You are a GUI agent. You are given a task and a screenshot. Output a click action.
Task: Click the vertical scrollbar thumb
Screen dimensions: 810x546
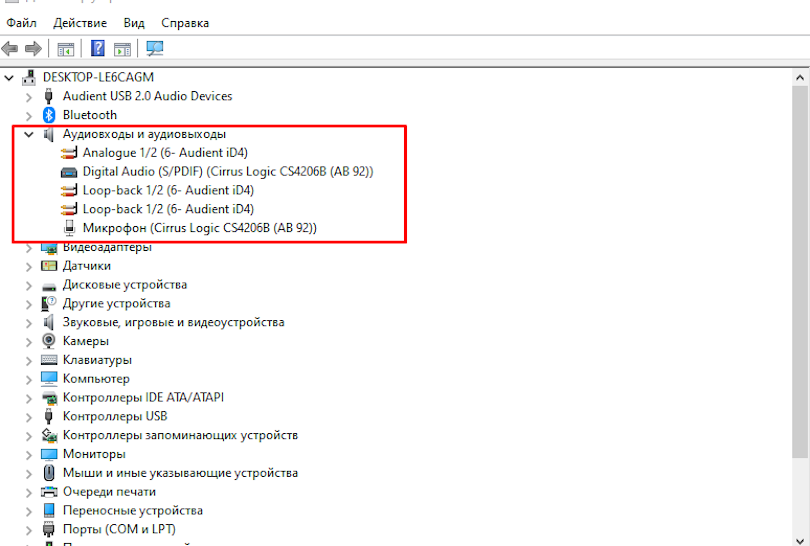pos(800,272)
